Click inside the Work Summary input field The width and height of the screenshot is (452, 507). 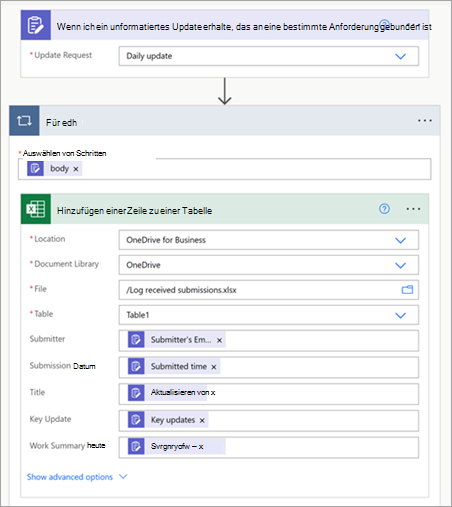269,447
